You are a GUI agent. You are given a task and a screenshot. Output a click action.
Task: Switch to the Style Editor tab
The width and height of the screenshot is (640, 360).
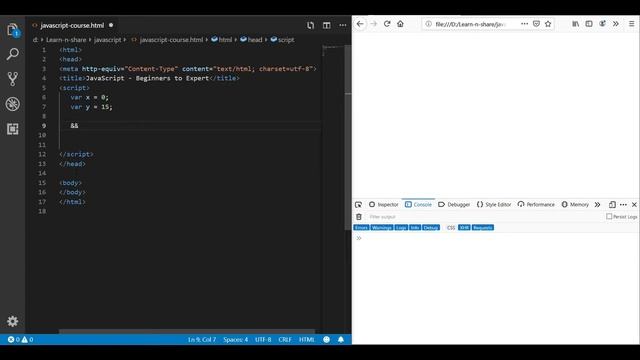click(x=494, y=204)
